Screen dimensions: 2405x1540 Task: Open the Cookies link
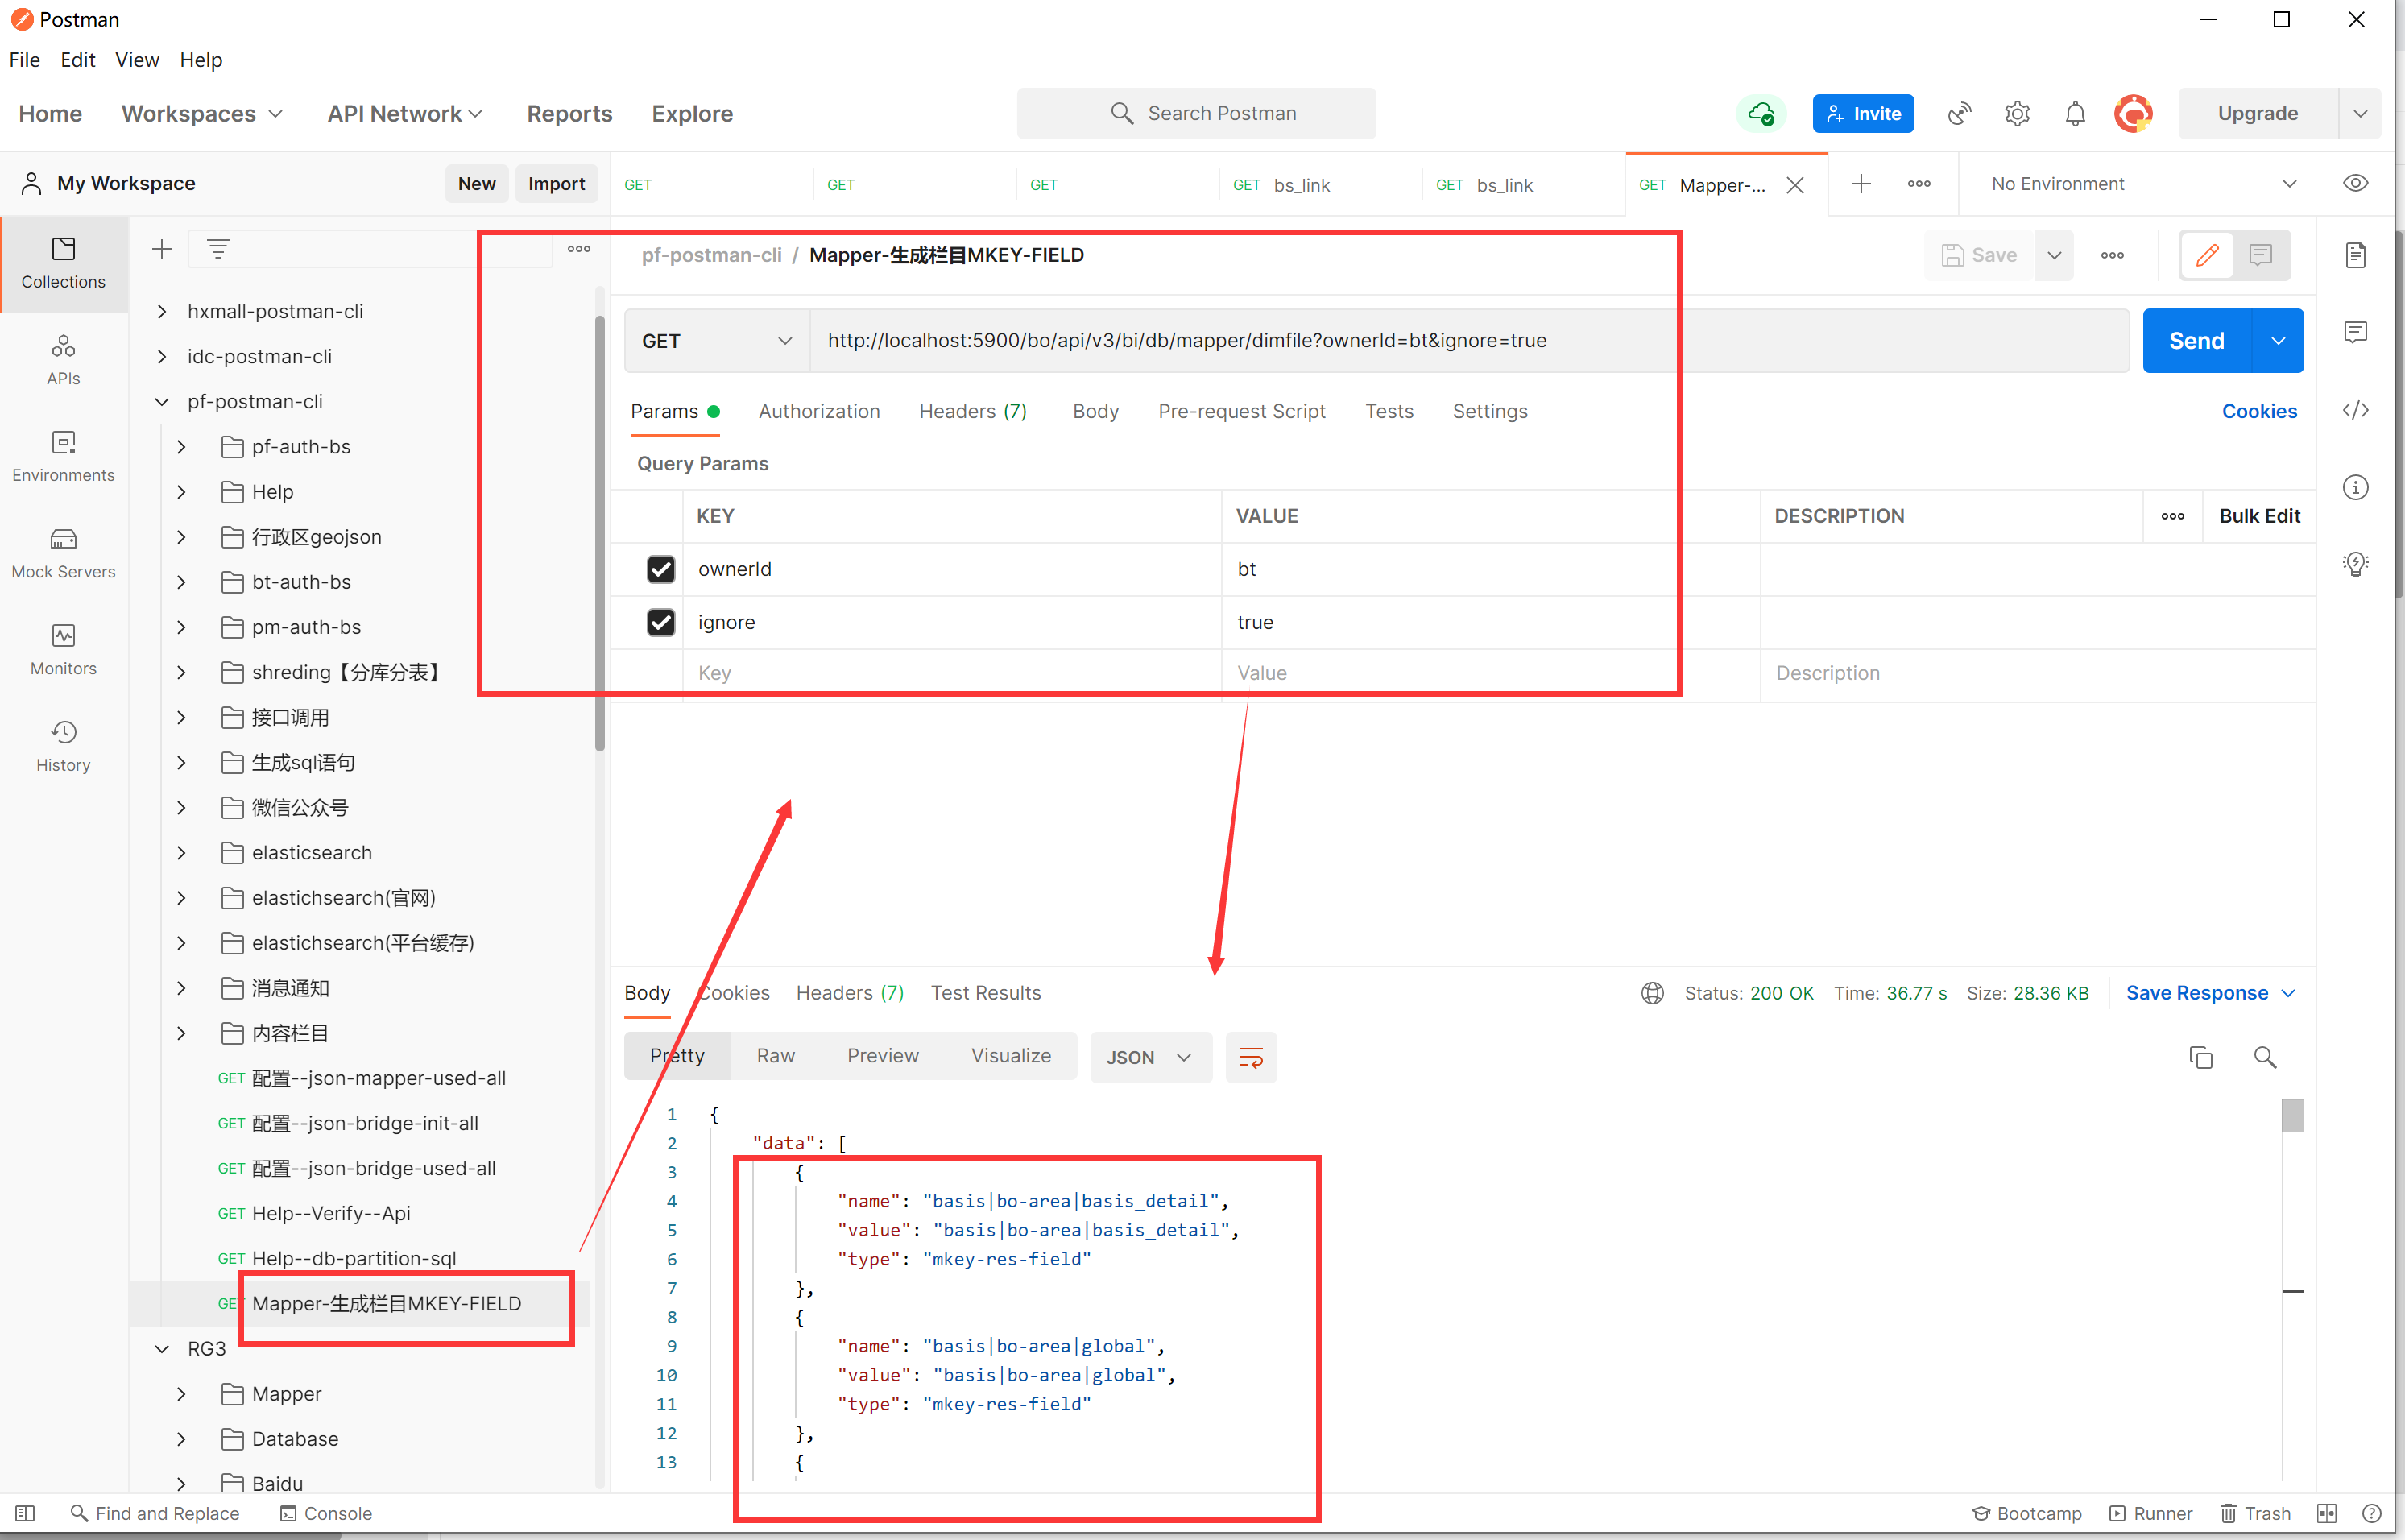pos(2259,411)
